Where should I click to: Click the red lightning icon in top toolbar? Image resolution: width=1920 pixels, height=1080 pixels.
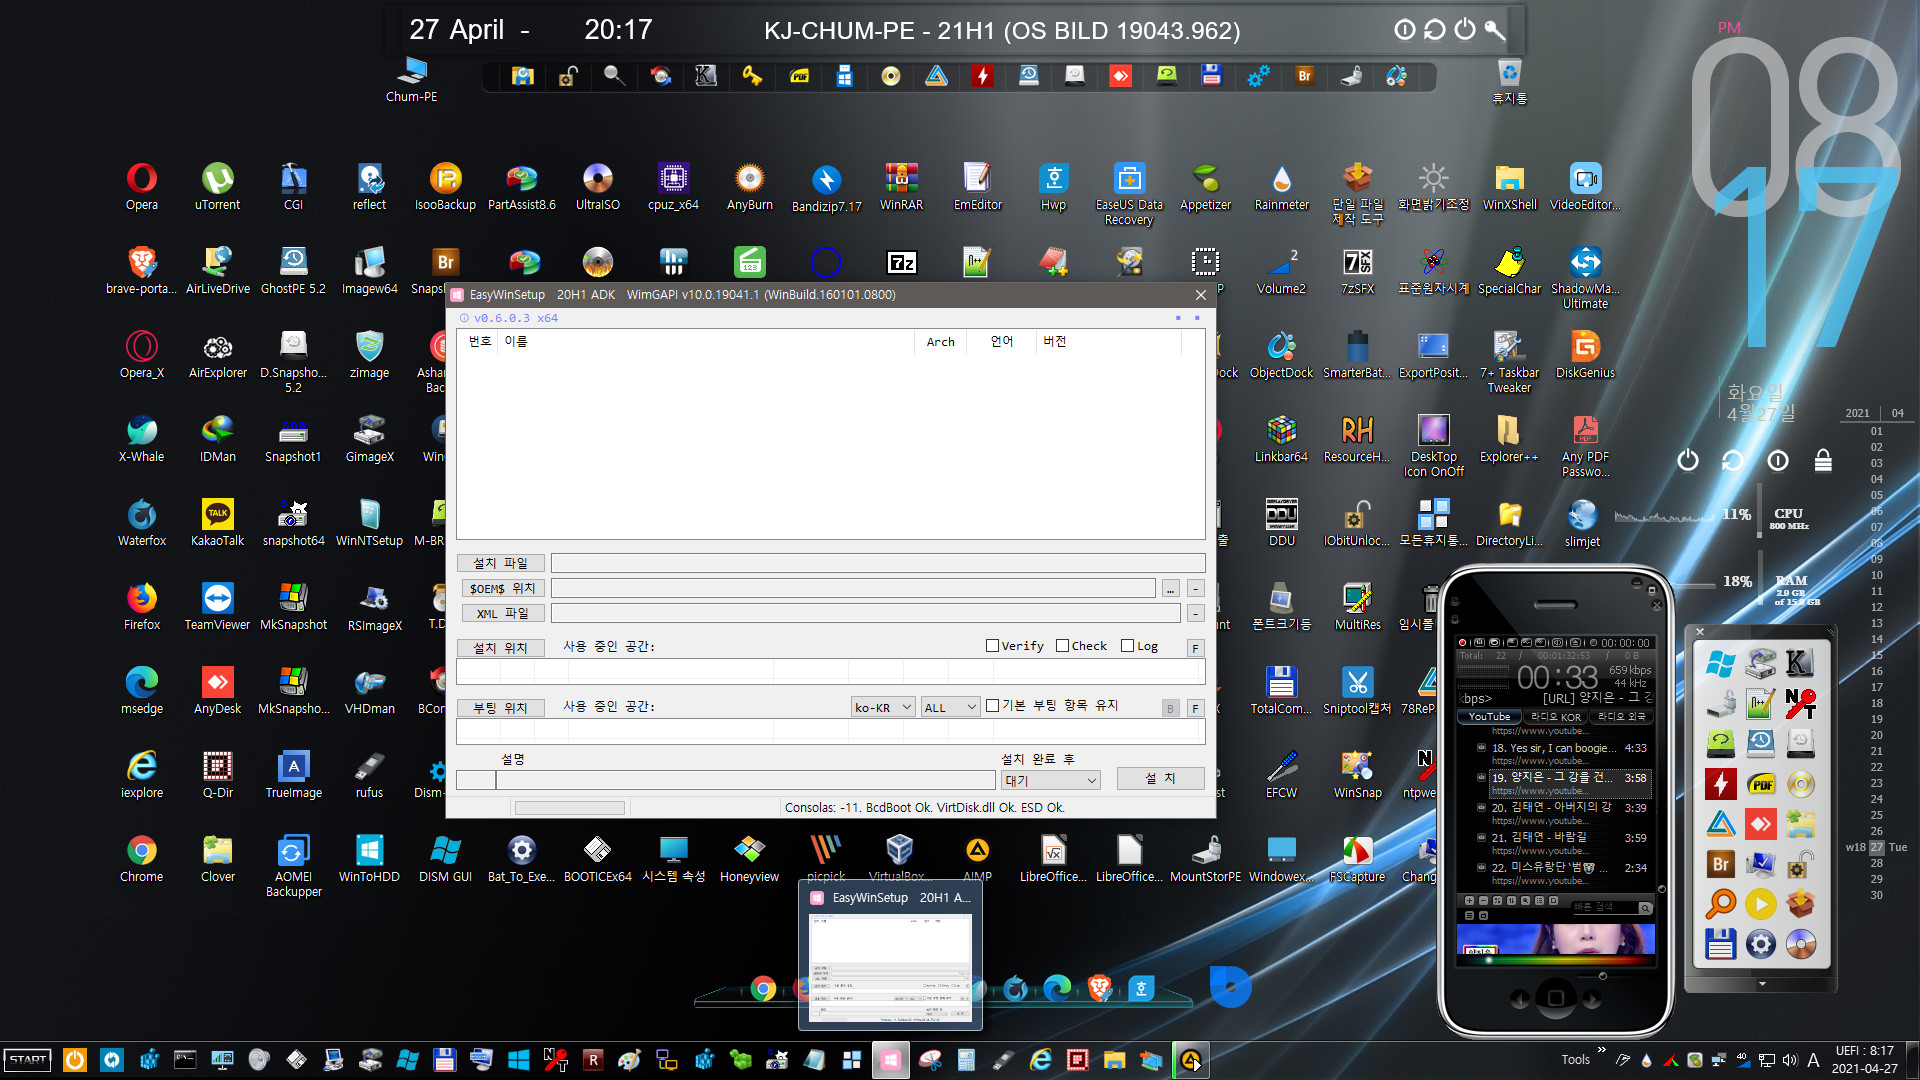pyautogui.click(x=982, y=76)
